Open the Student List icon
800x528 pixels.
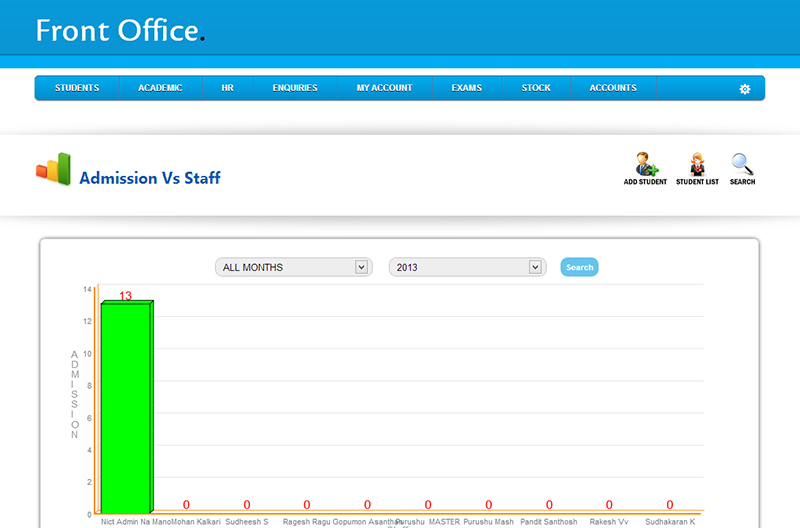tap(697, 165)
